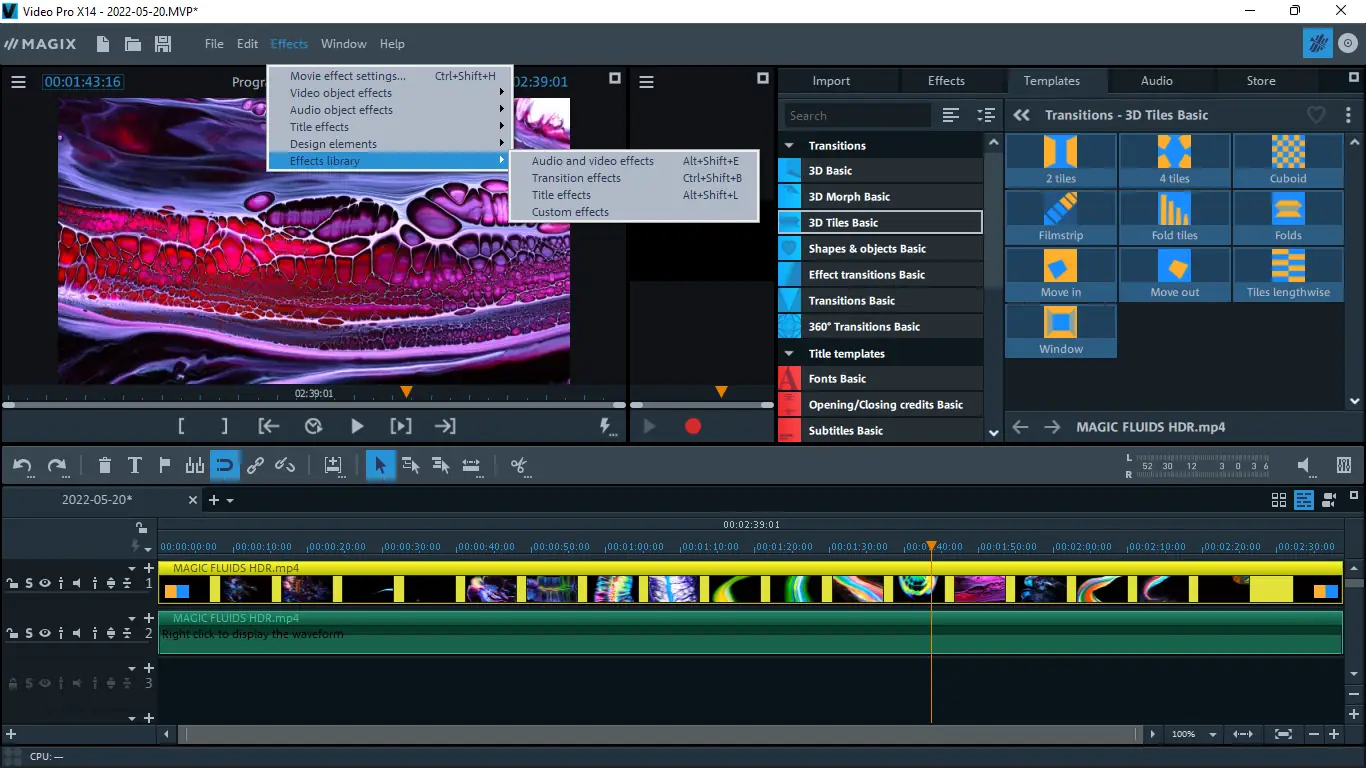Toggle the magnet snapping button

(225, 465)
